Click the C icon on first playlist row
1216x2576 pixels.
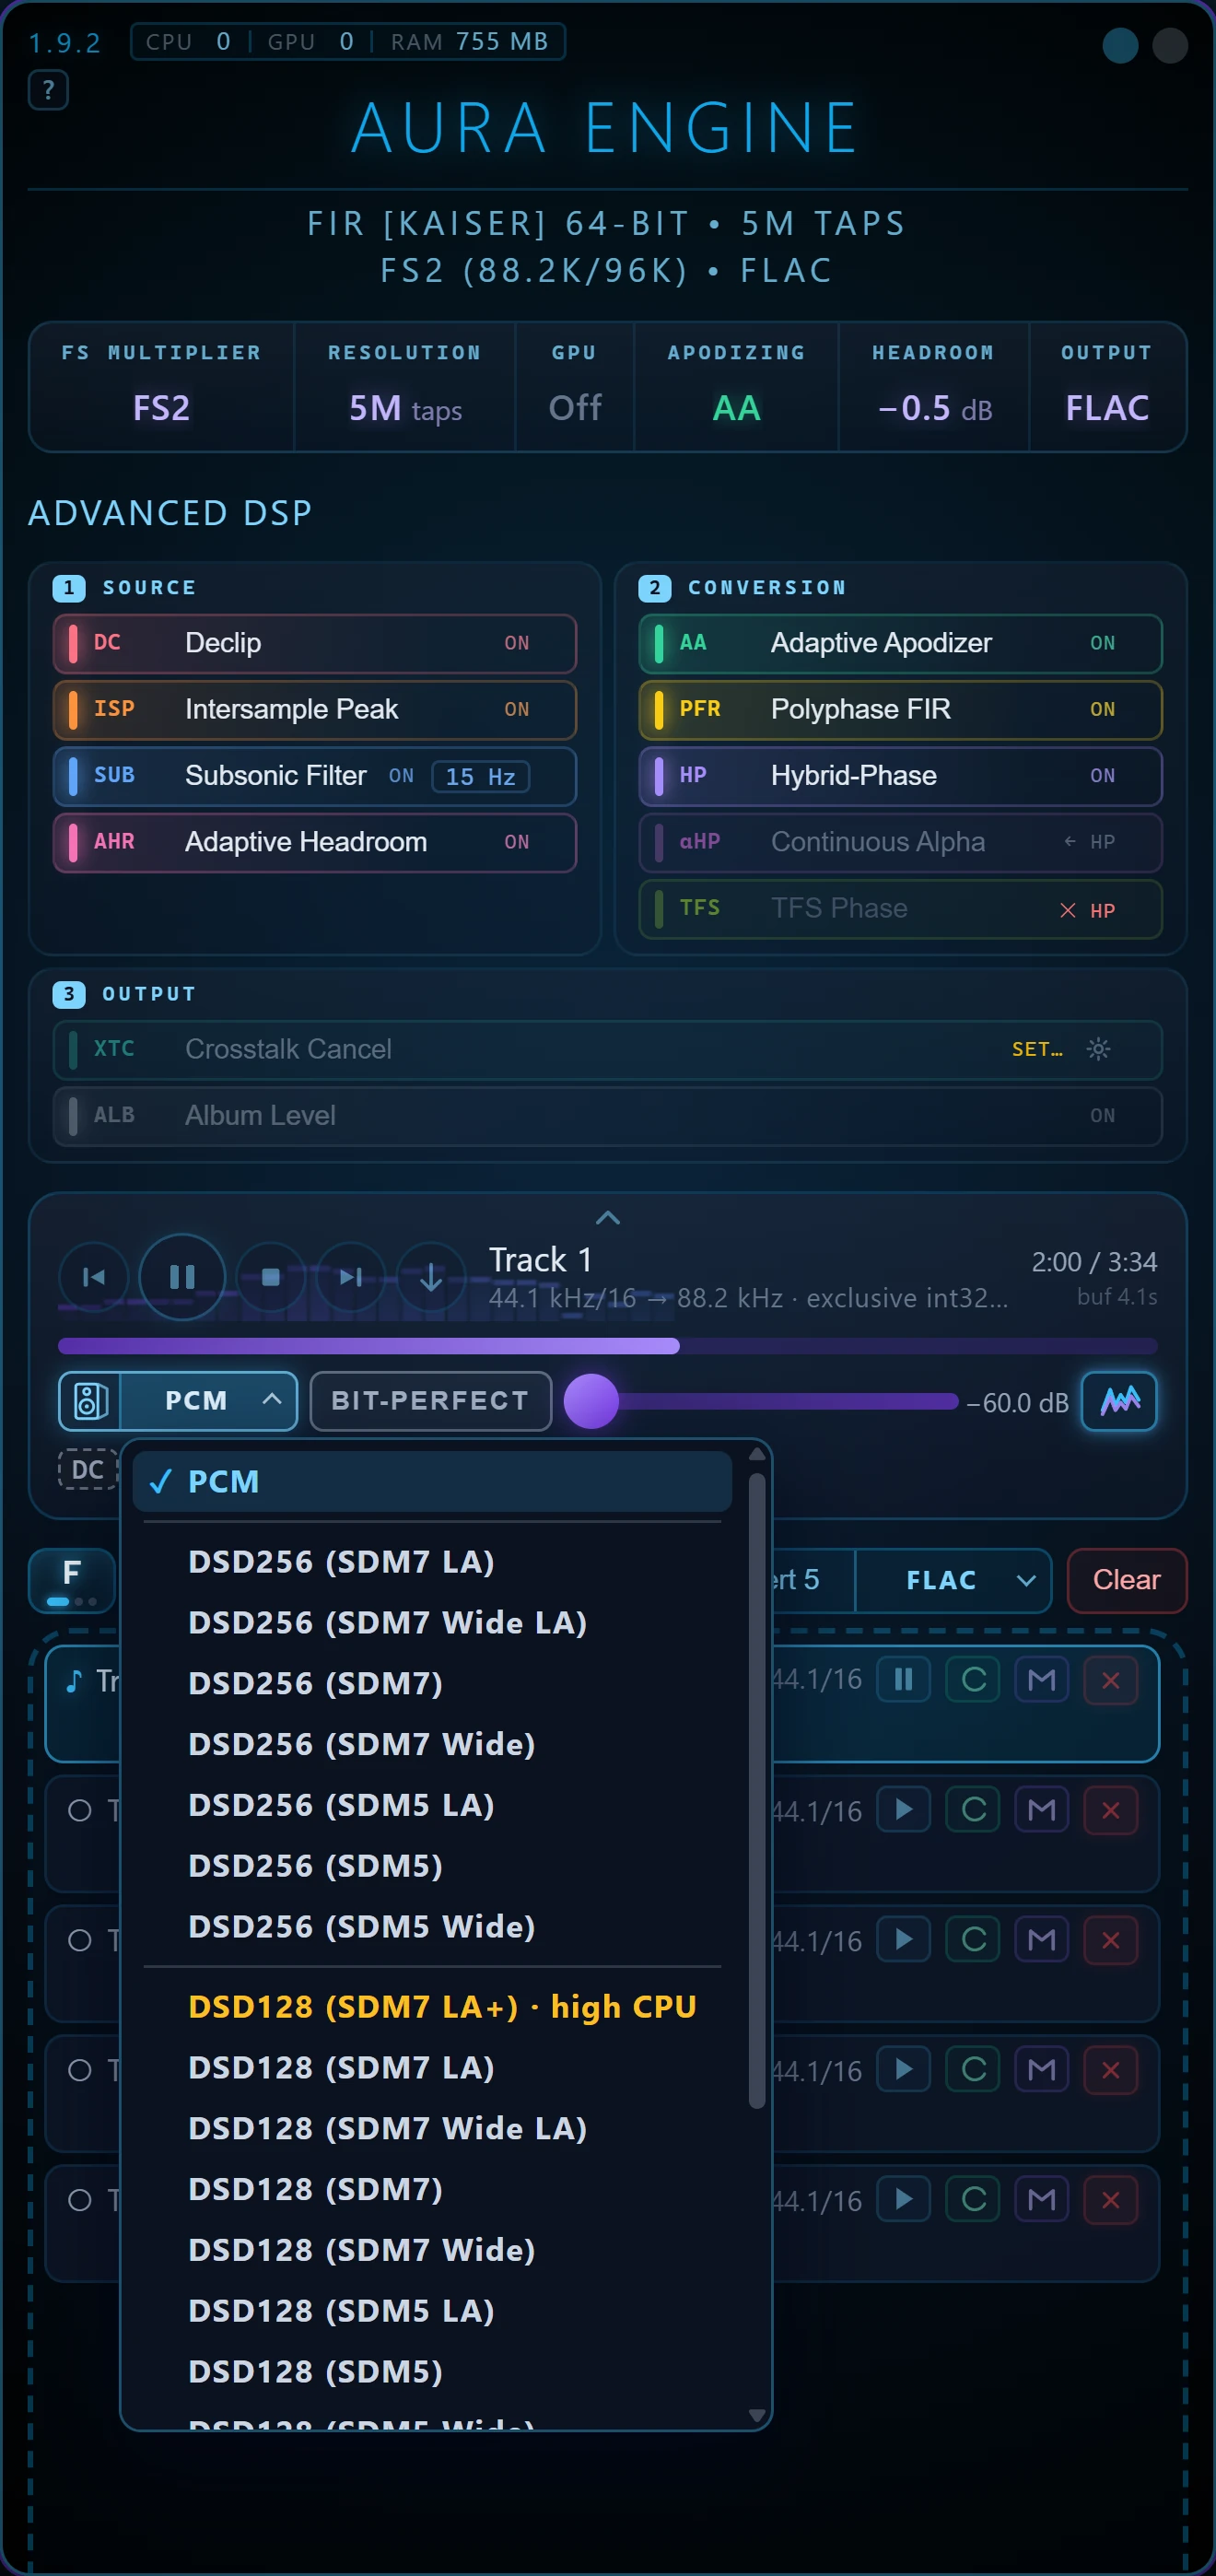[973, 1680]
